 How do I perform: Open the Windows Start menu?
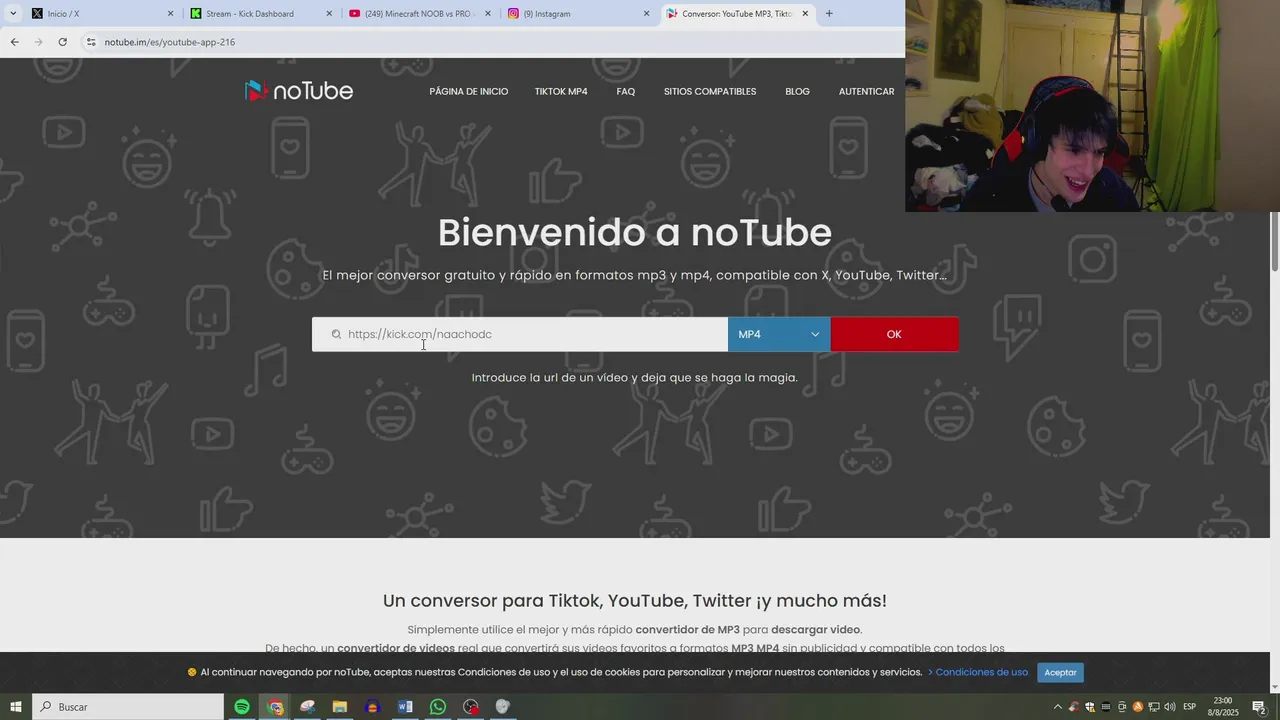16,707
